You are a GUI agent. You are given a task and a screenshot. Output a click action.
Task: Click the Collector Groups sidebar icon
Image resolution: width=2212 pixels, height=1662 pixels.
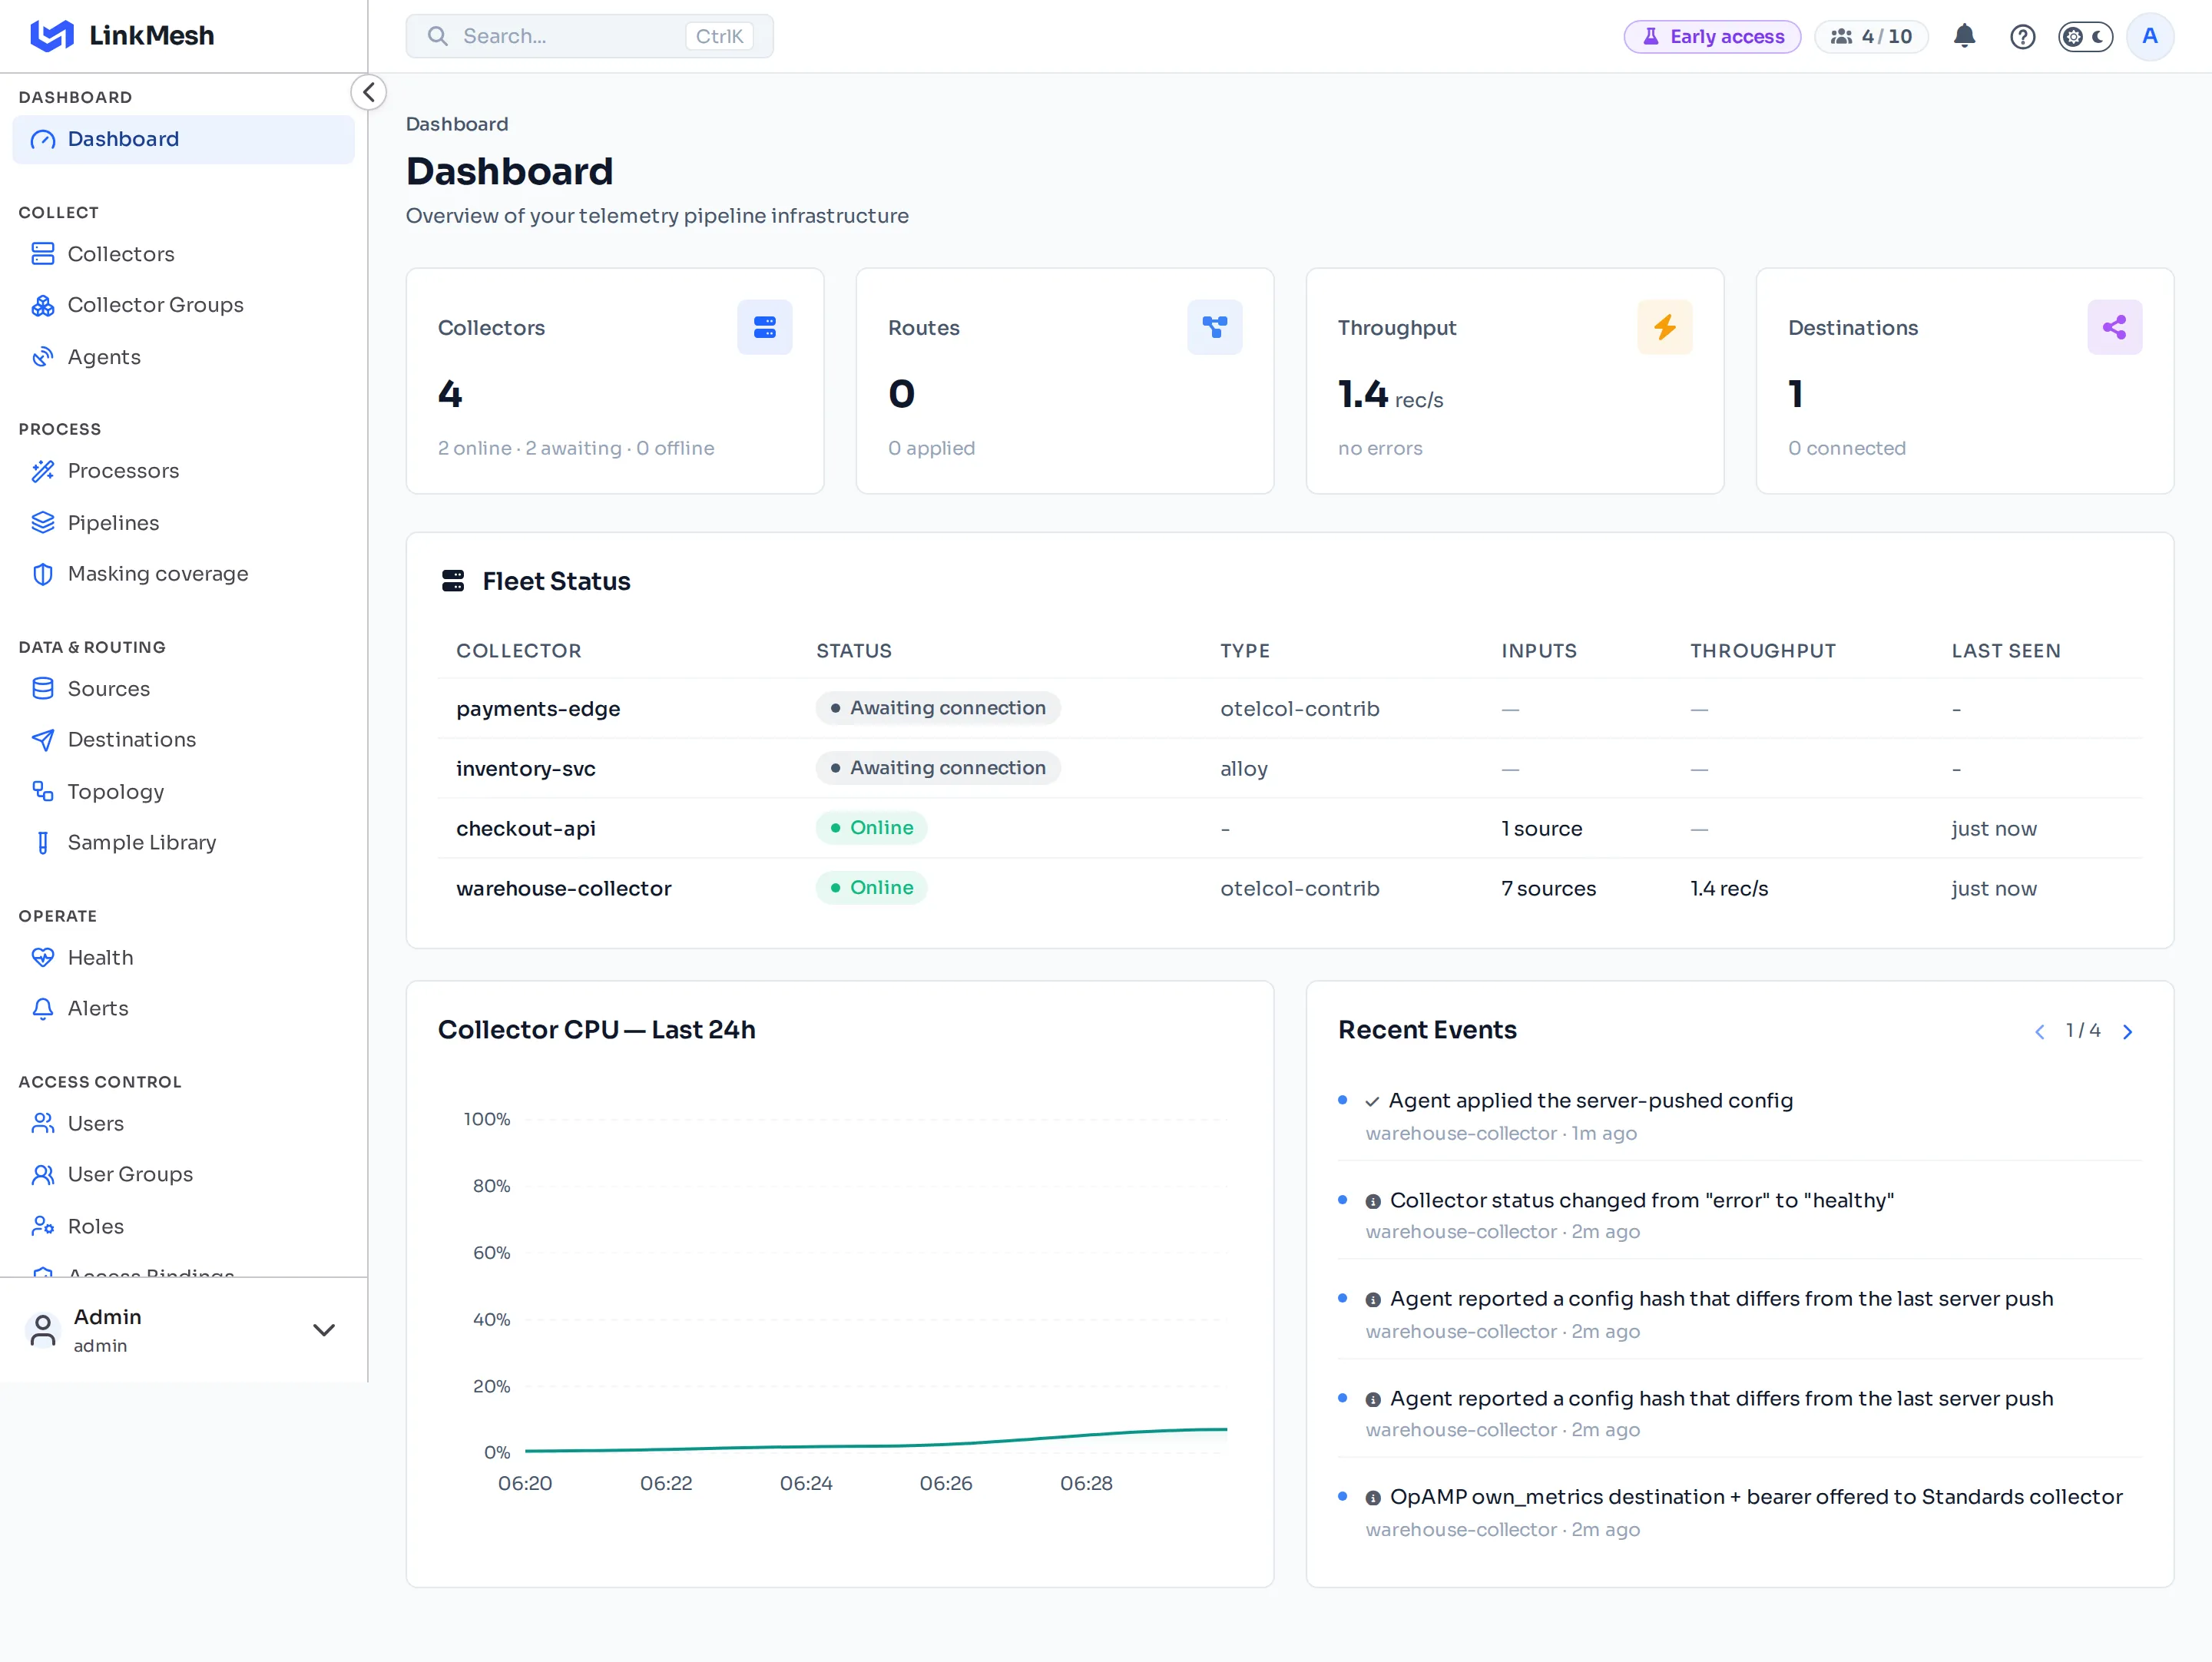tap(43, 305)
